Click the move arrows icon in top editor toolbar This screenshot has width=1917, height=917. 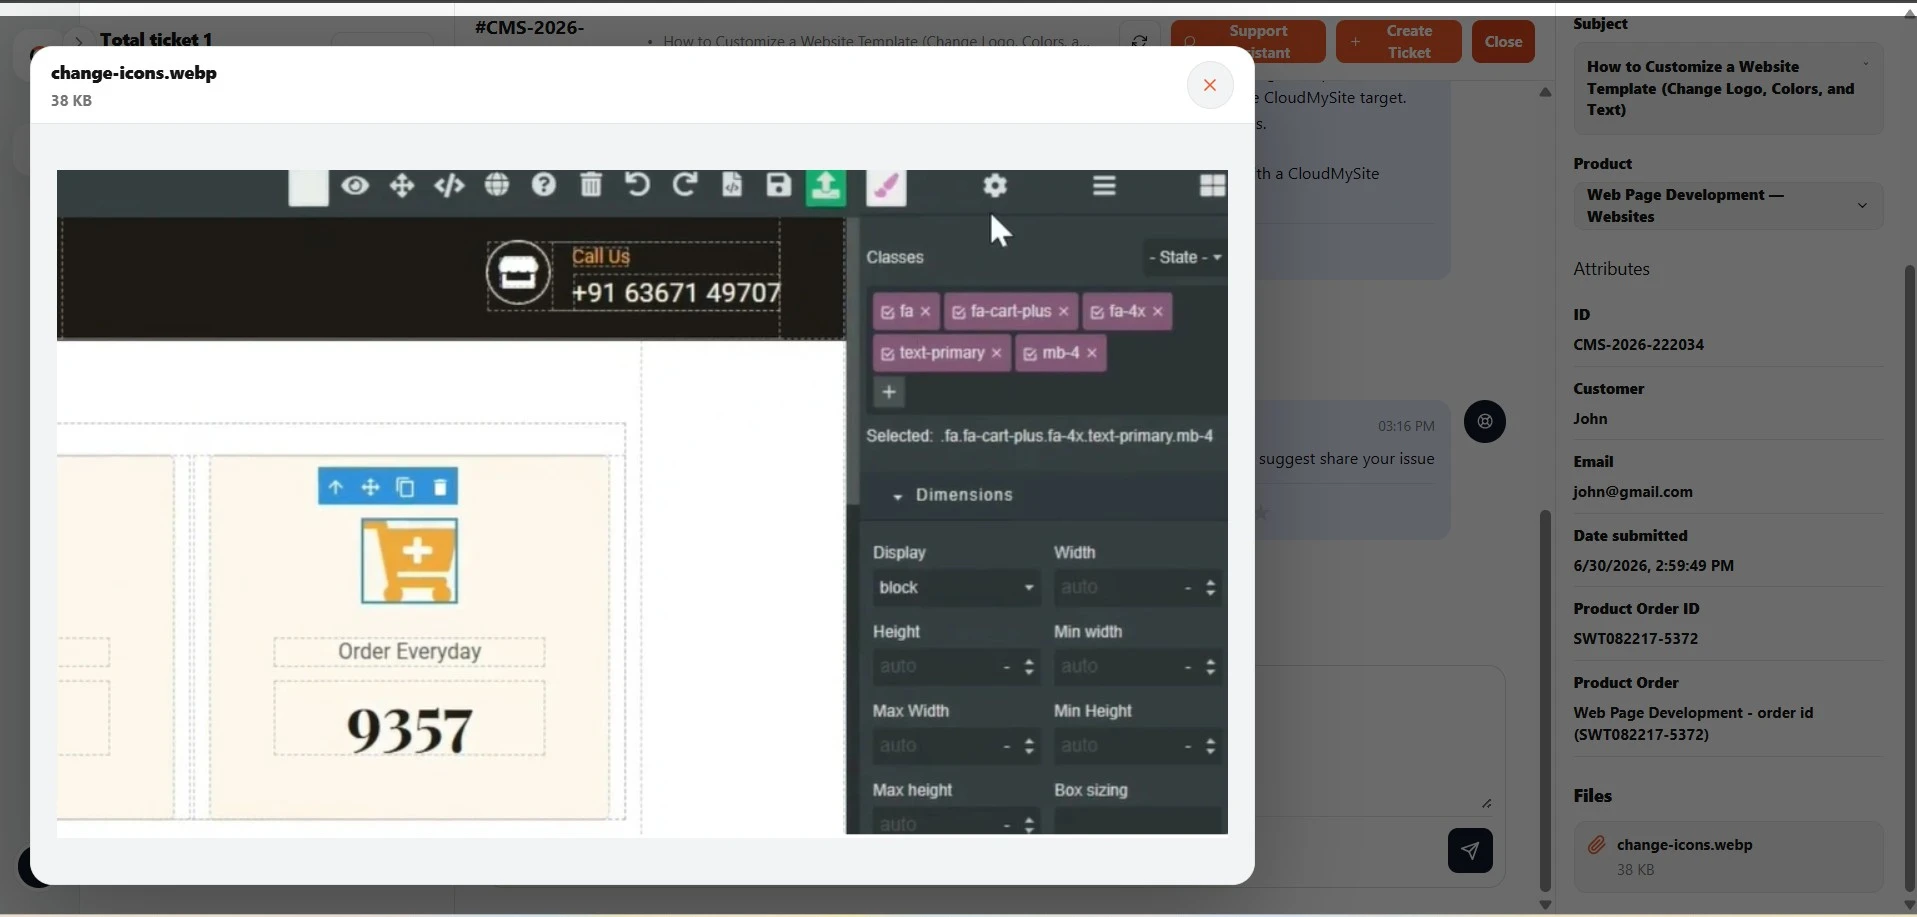coord(402,186)
